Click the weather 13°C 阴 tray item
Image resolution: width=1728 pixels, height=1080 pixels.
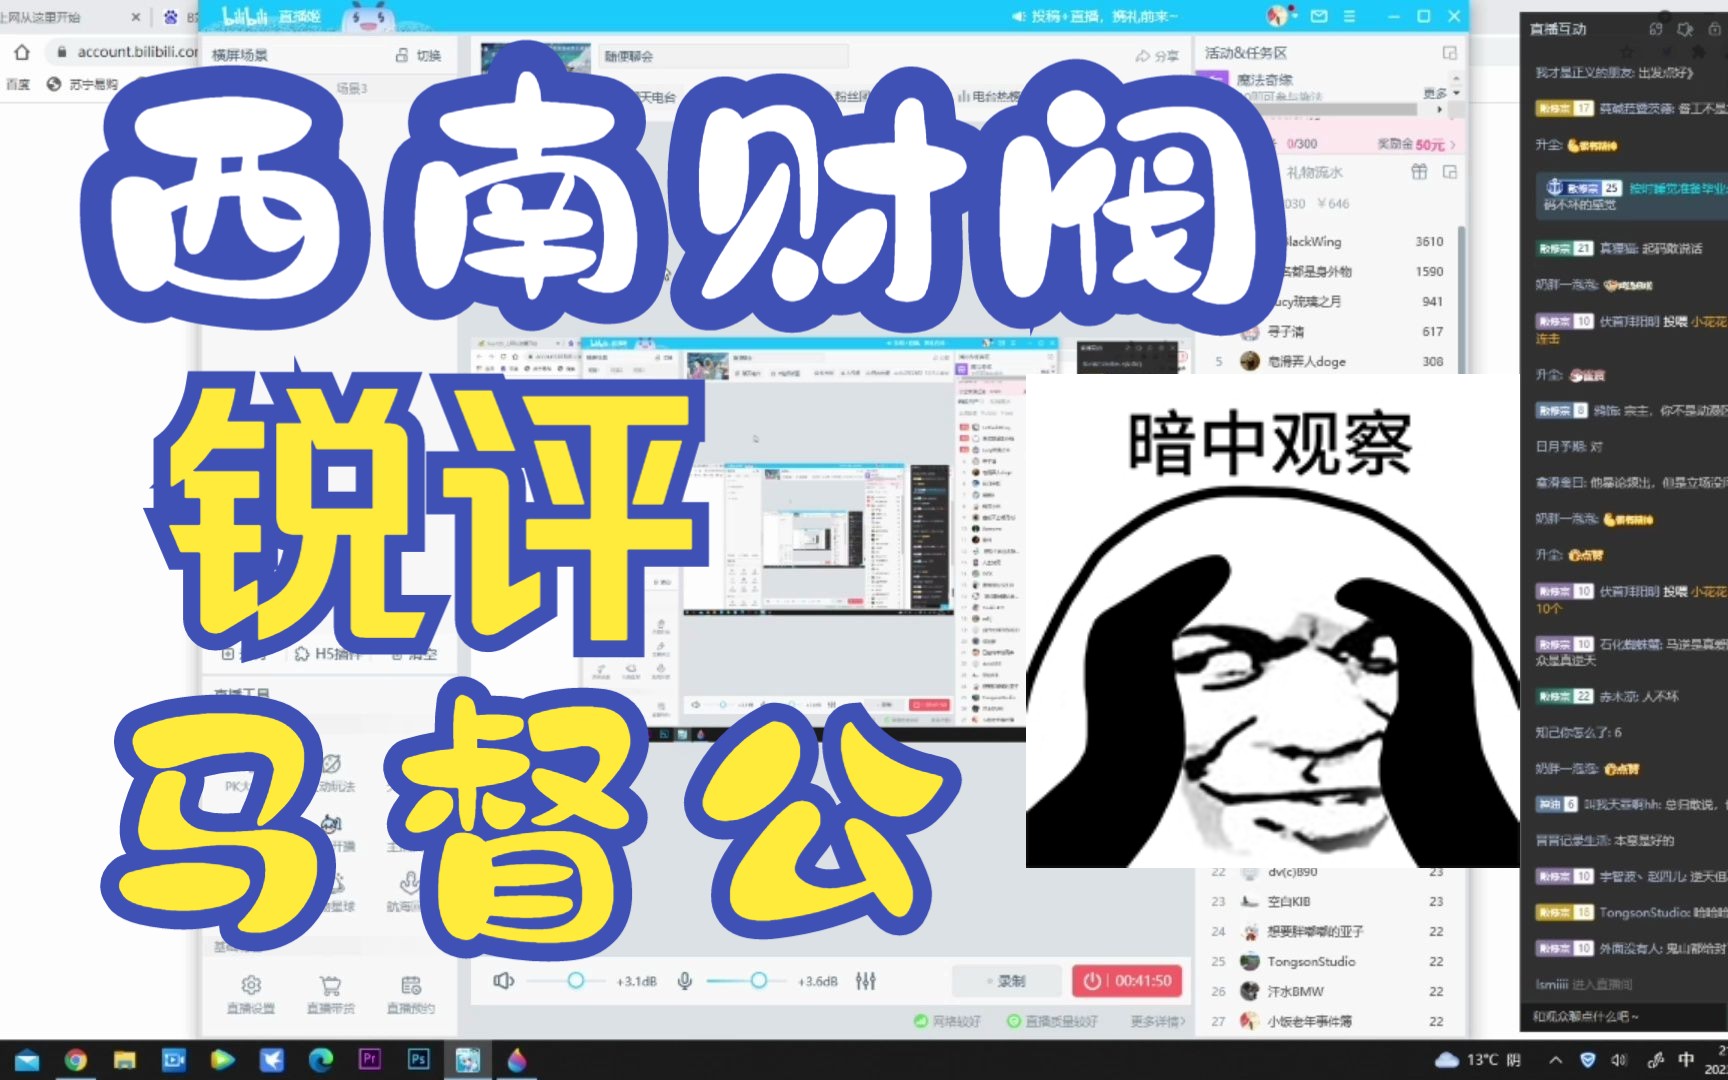click(x=1479, y=1060)
